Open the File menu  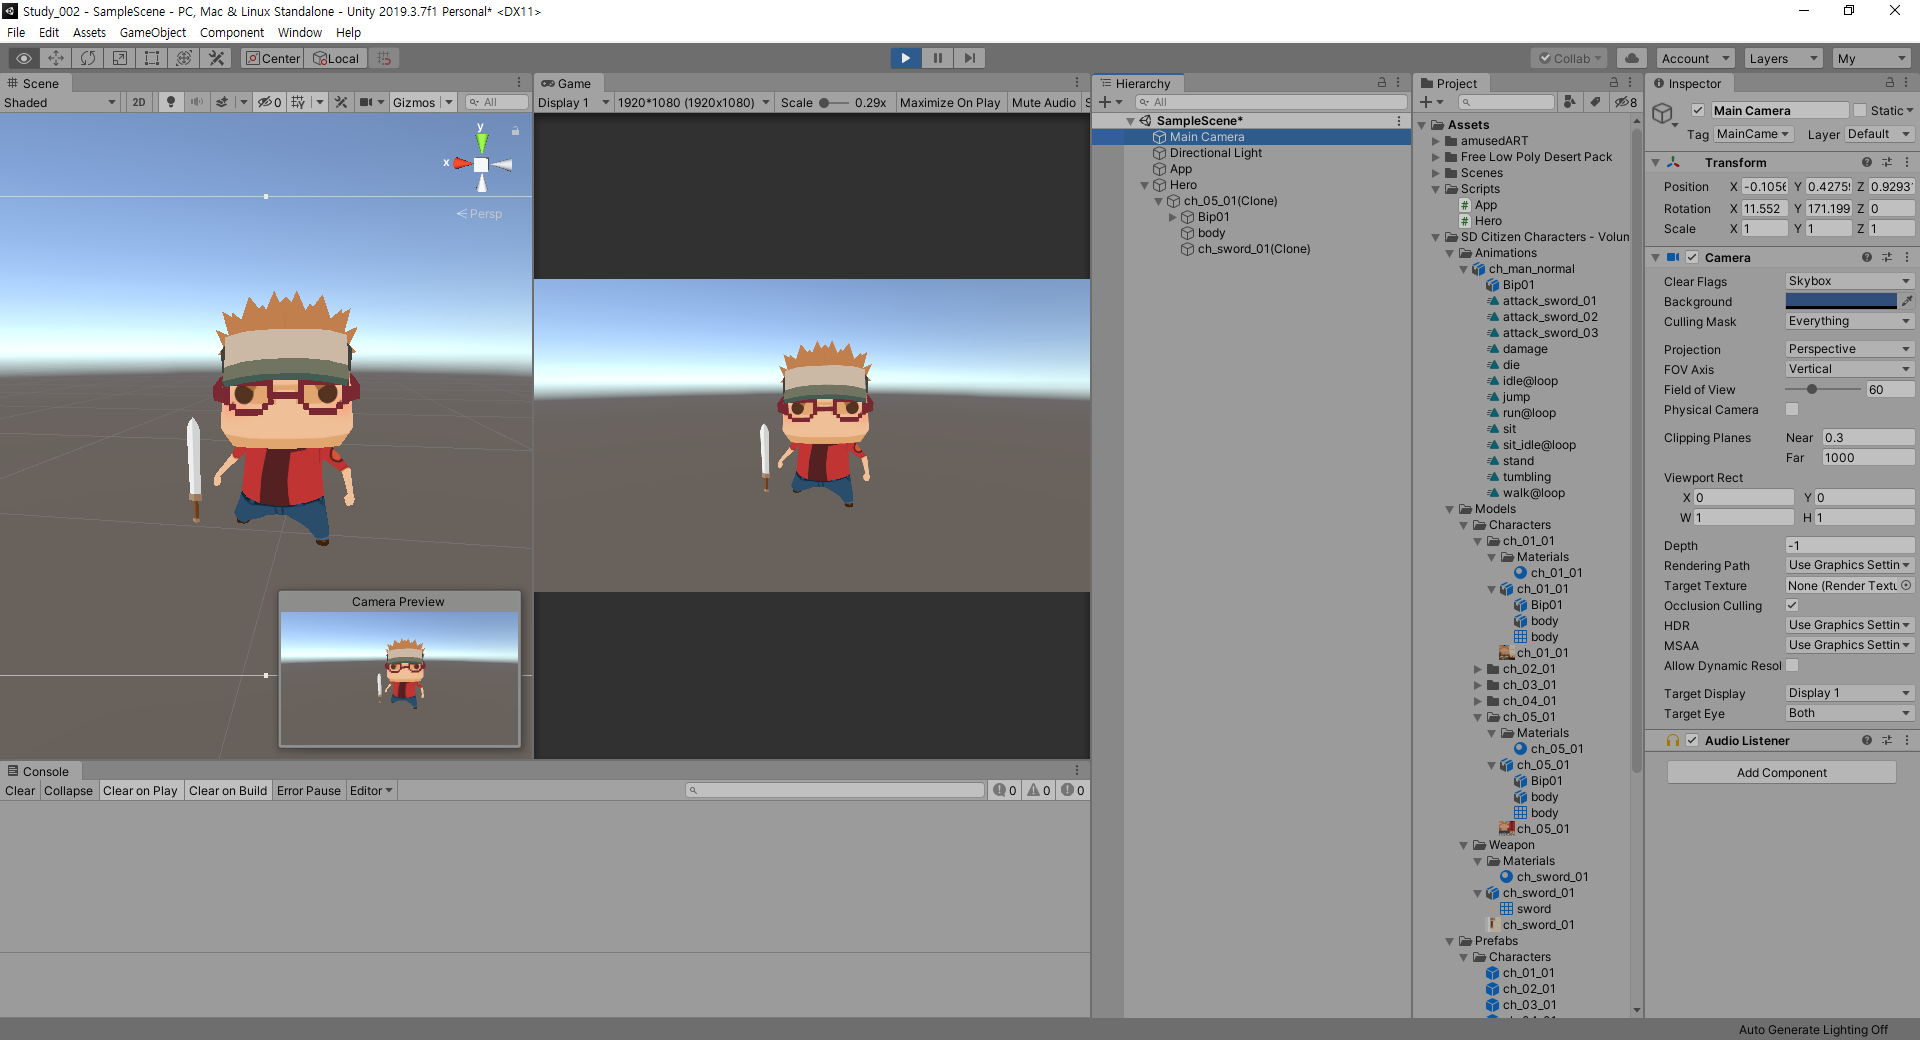point(16,32)
